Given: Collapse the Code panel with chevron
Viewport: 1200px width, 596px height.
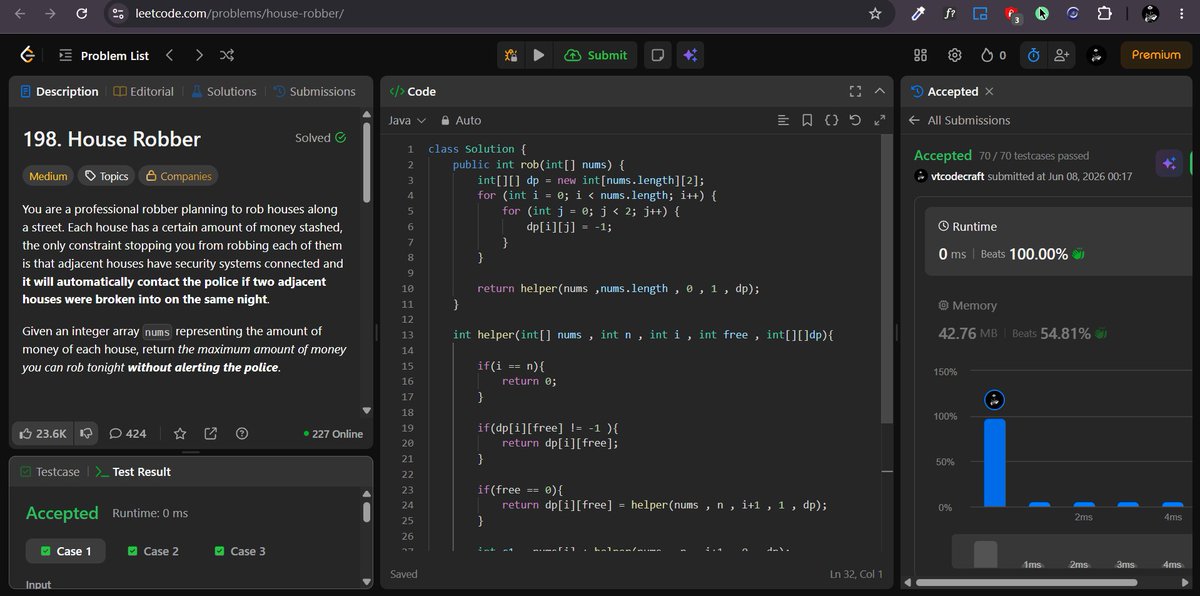Looking at the screenshot, I should coord(880,91).
